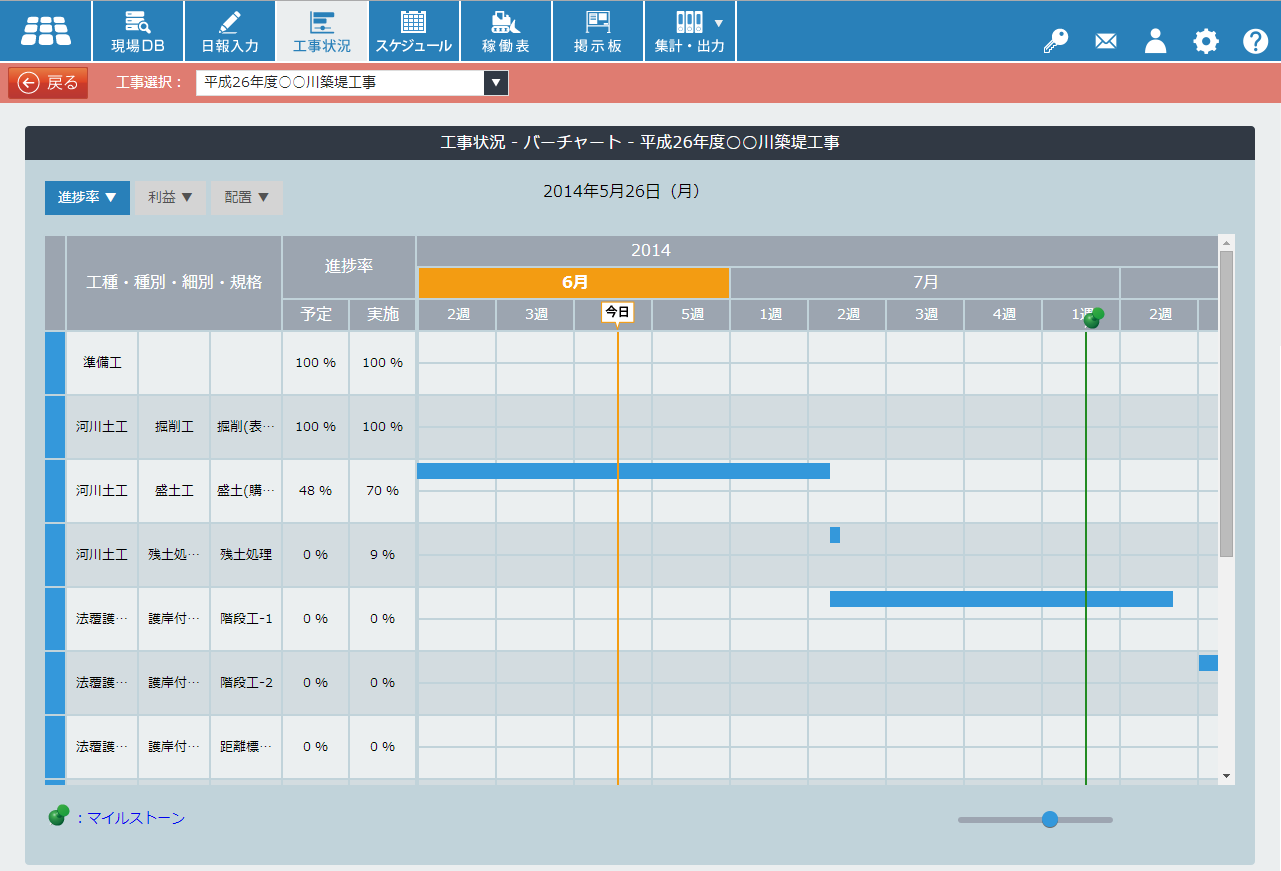Open the 現場DB tab
1281x871 pixels.
138,31
